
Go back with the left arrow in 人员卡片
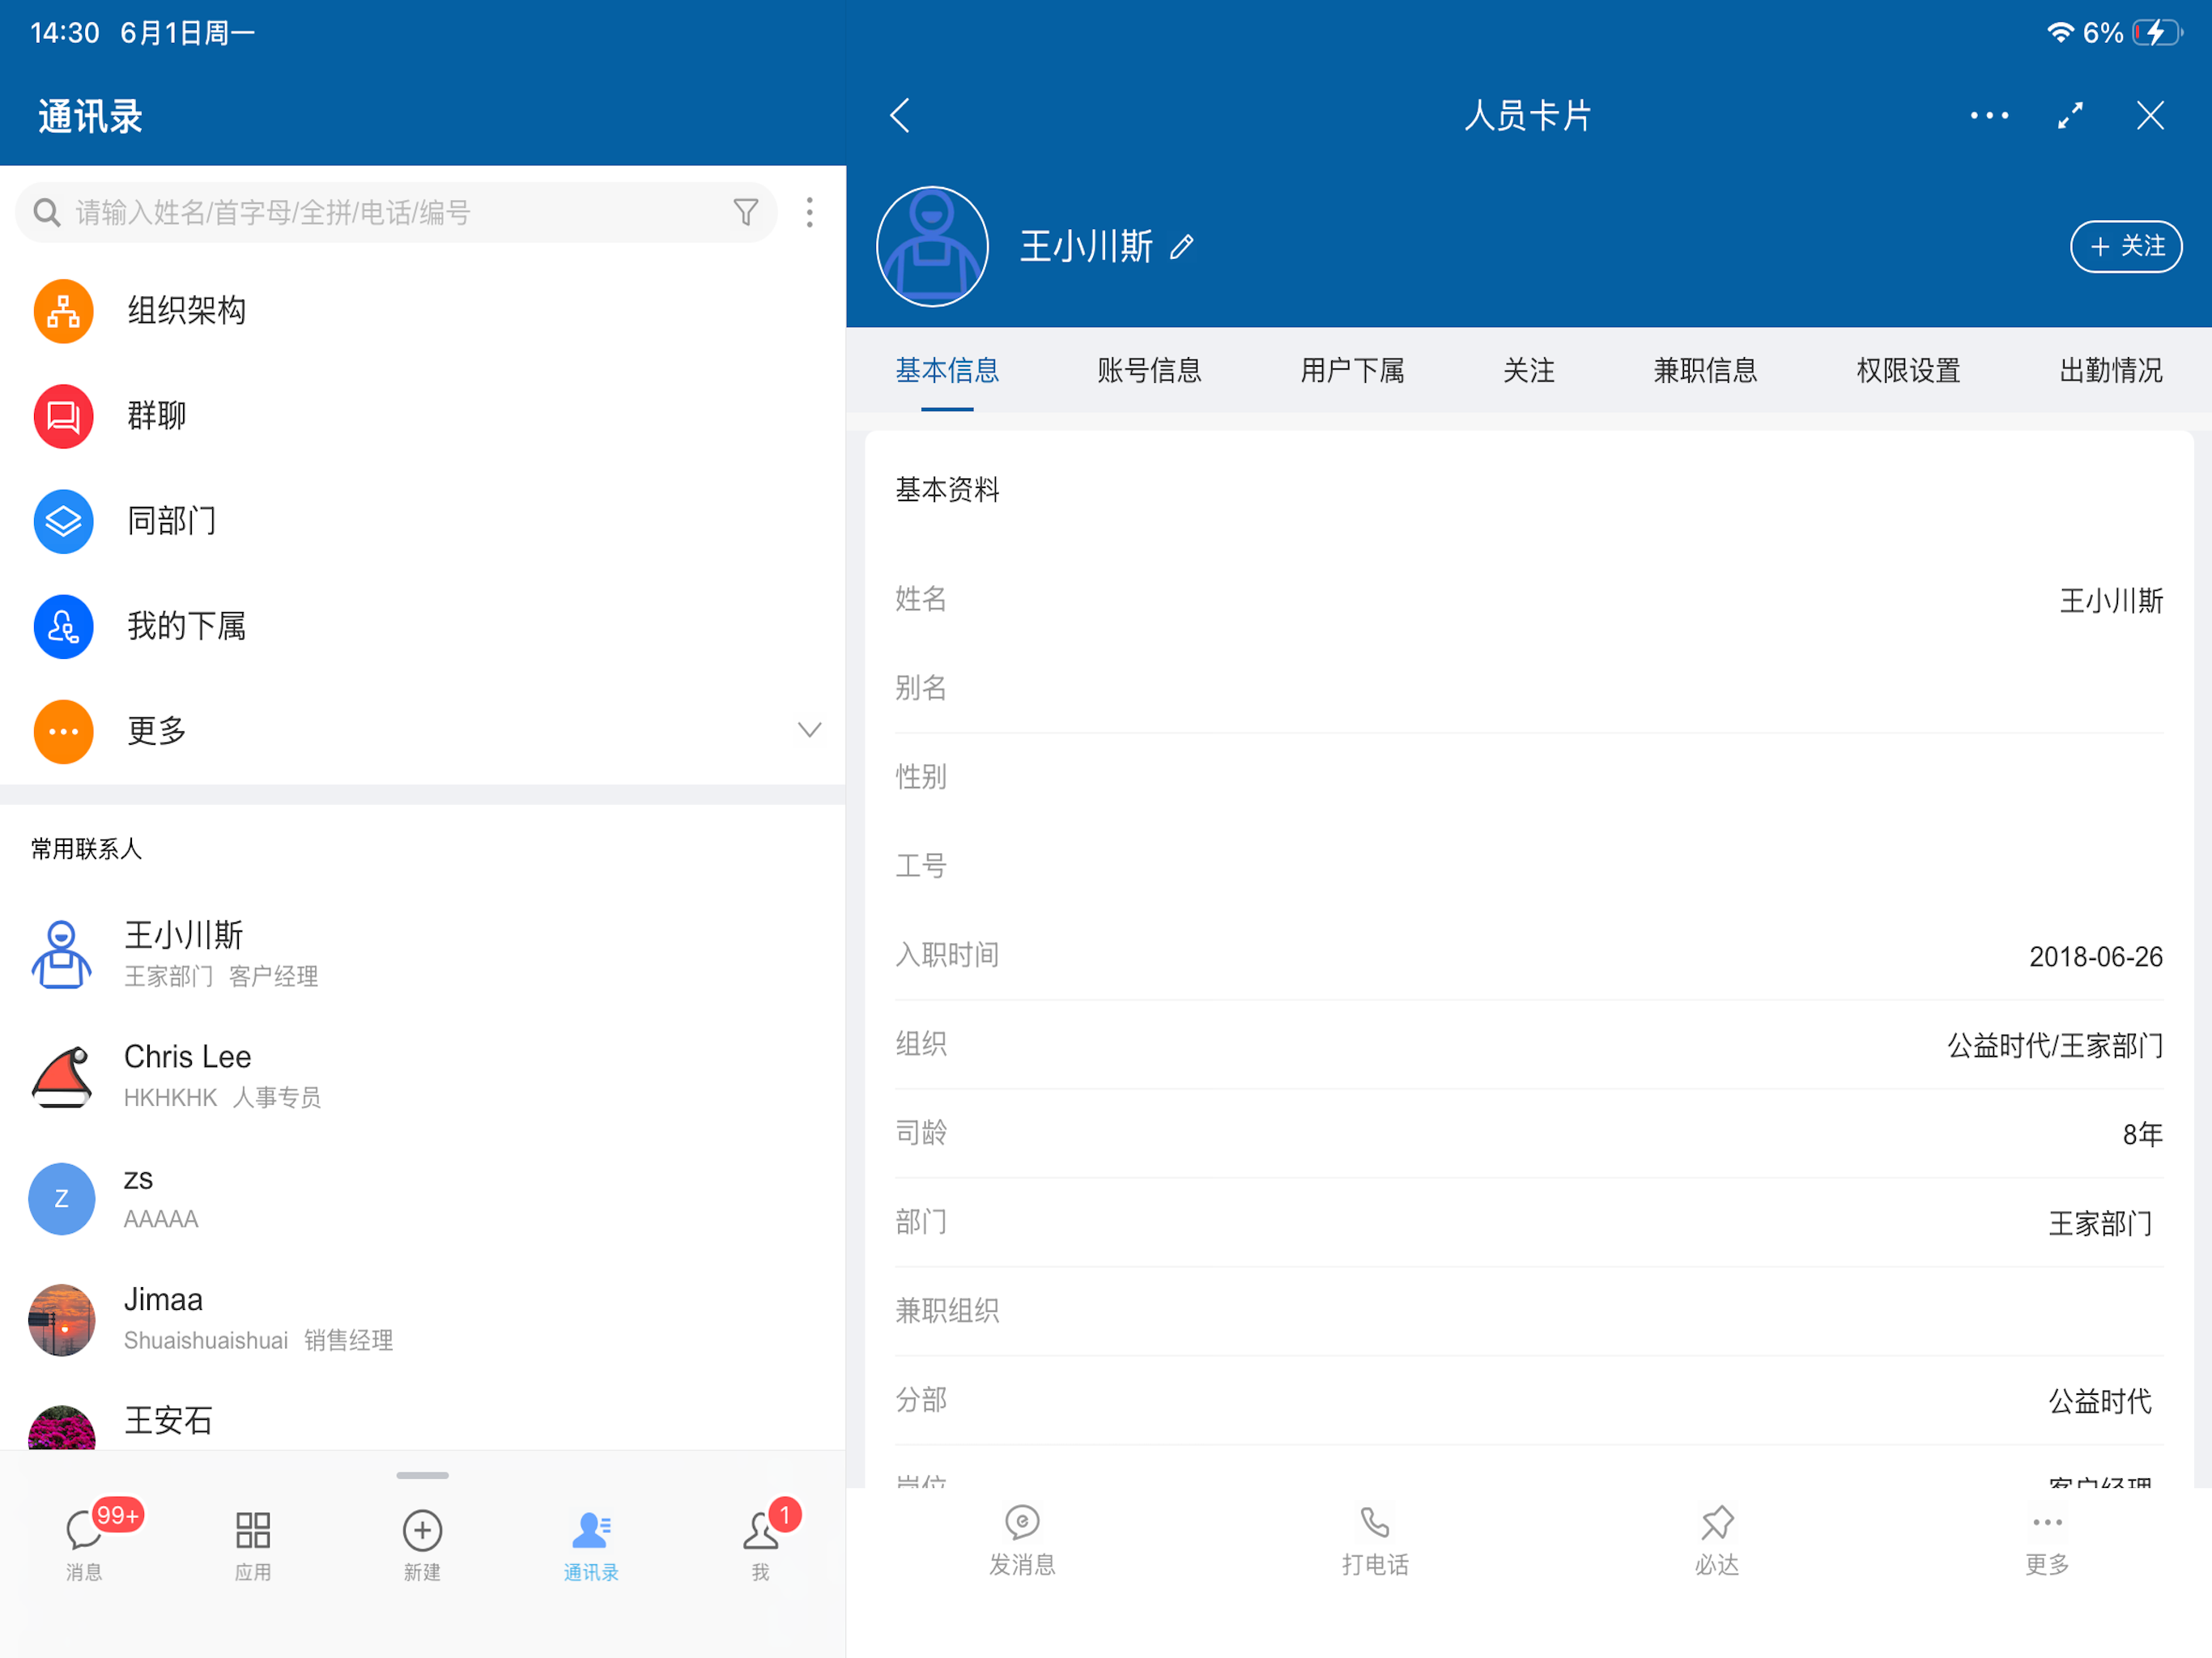(x=899, y=115)
